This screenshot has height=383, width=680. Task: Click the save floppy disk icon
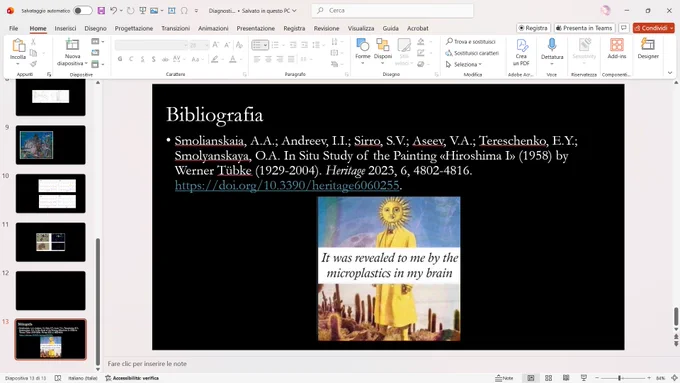pos(101,10)
